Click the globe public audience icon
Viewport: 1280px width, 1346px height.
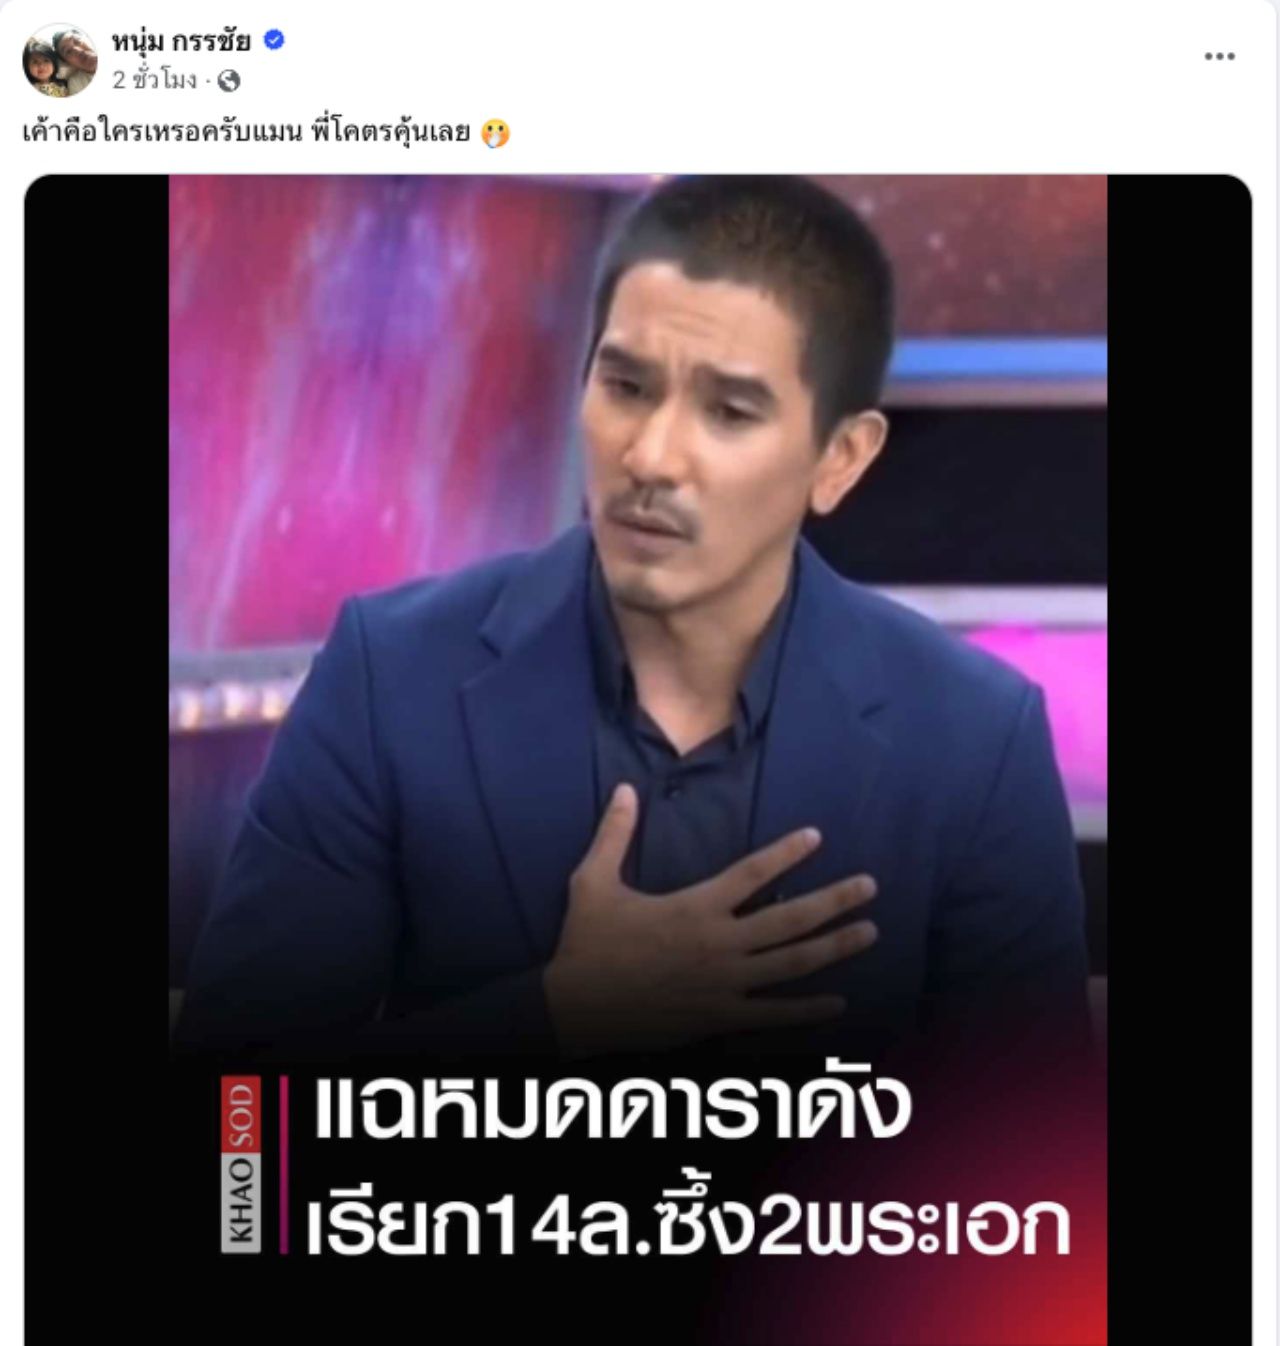(229, 81)
